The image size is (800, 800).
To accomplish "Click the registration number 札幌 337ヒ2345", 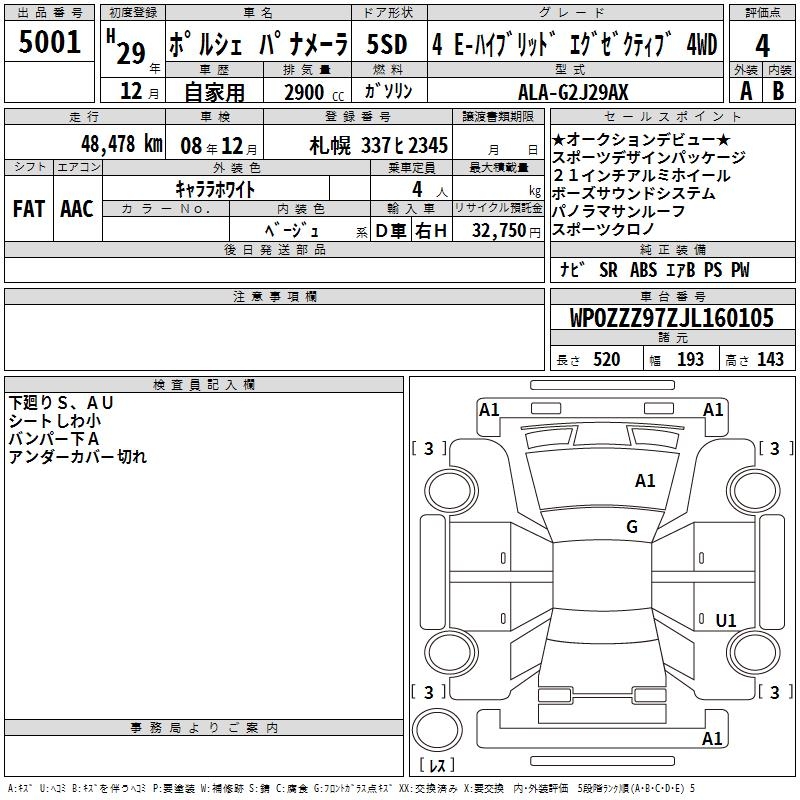I will pos(379,145).
